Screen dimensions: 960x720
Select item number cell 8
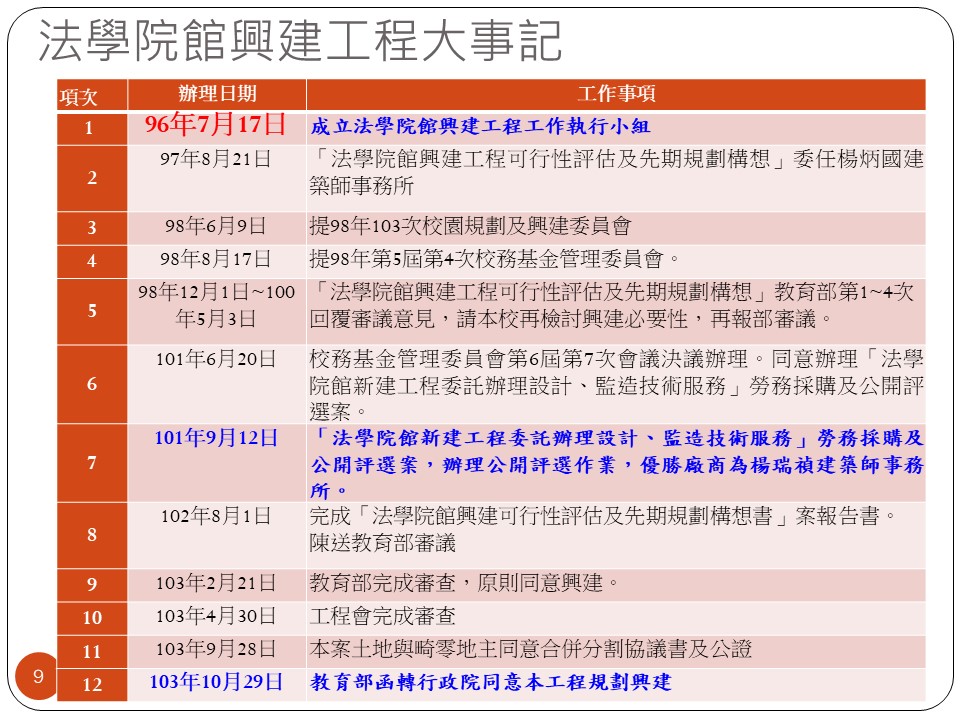pos(92,535)
